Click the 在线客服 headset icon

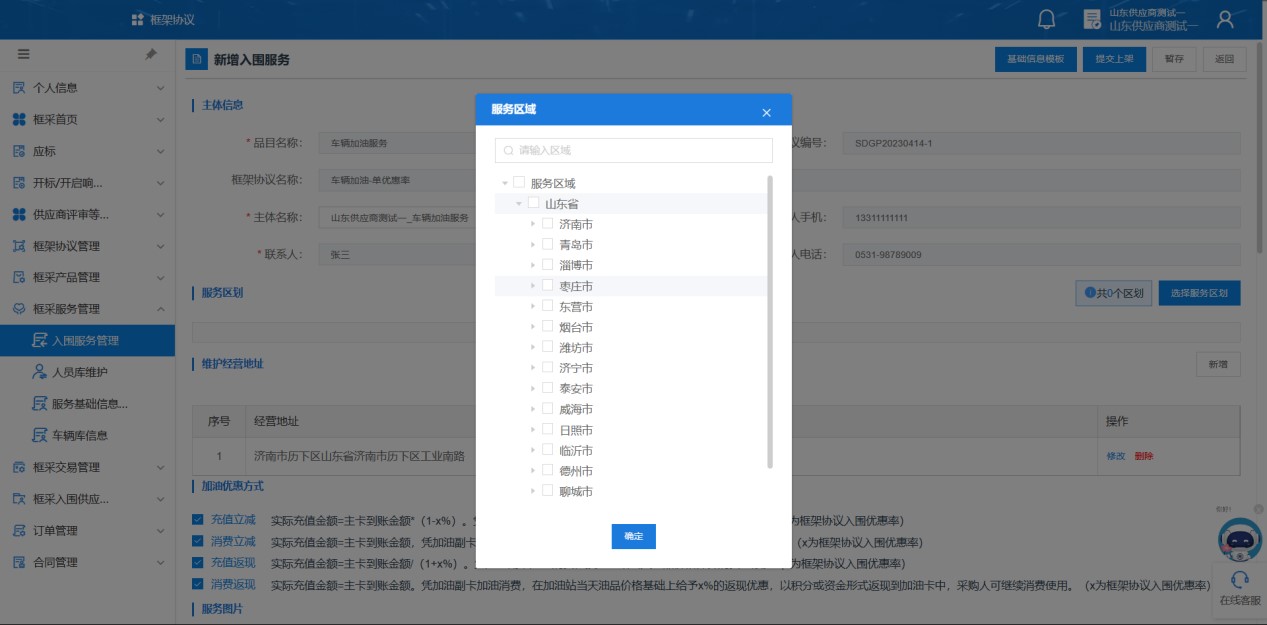pos(1239,579)
